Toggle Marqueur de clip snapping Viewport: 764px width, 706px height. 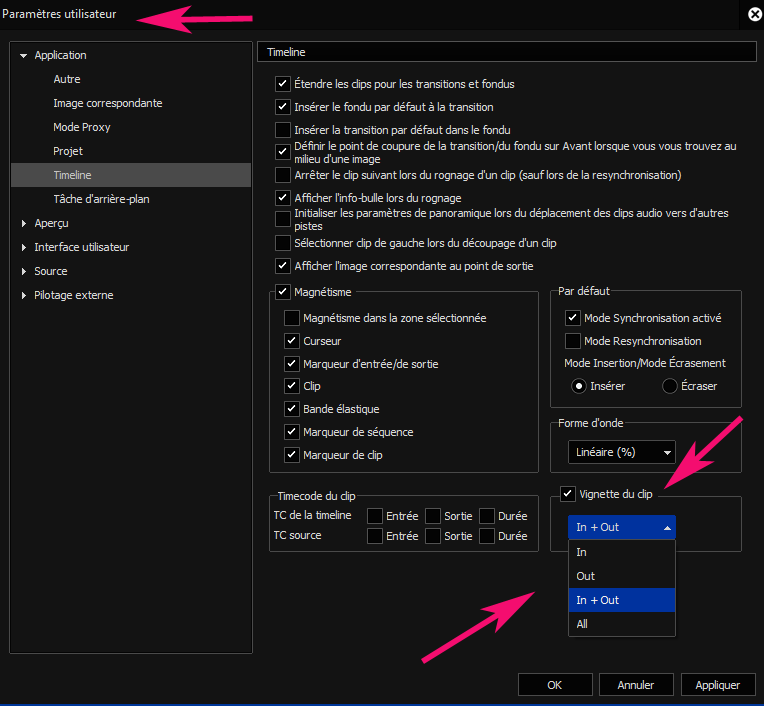pos(291,455)
